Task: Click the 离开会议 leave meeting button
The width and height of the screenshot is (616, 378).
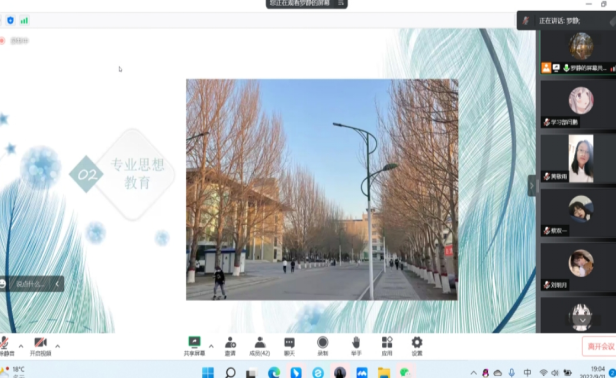Action: [x=600, y=346]
